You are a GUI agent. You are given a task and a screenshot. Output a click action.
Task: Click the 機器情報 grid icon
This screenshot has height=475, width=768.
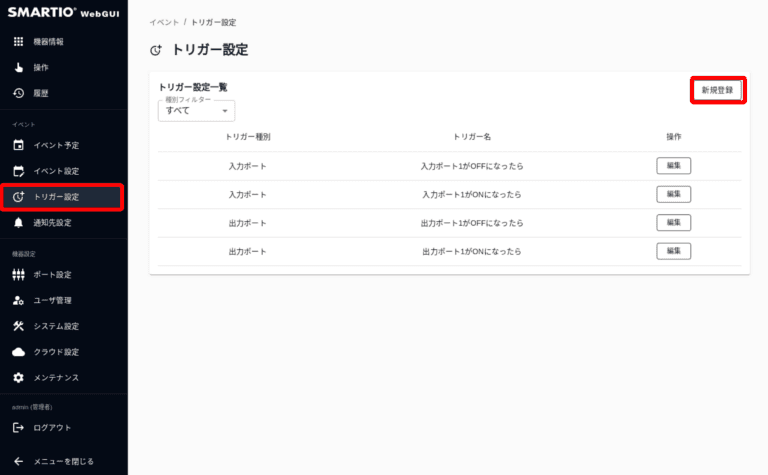[x=18, y=42]
